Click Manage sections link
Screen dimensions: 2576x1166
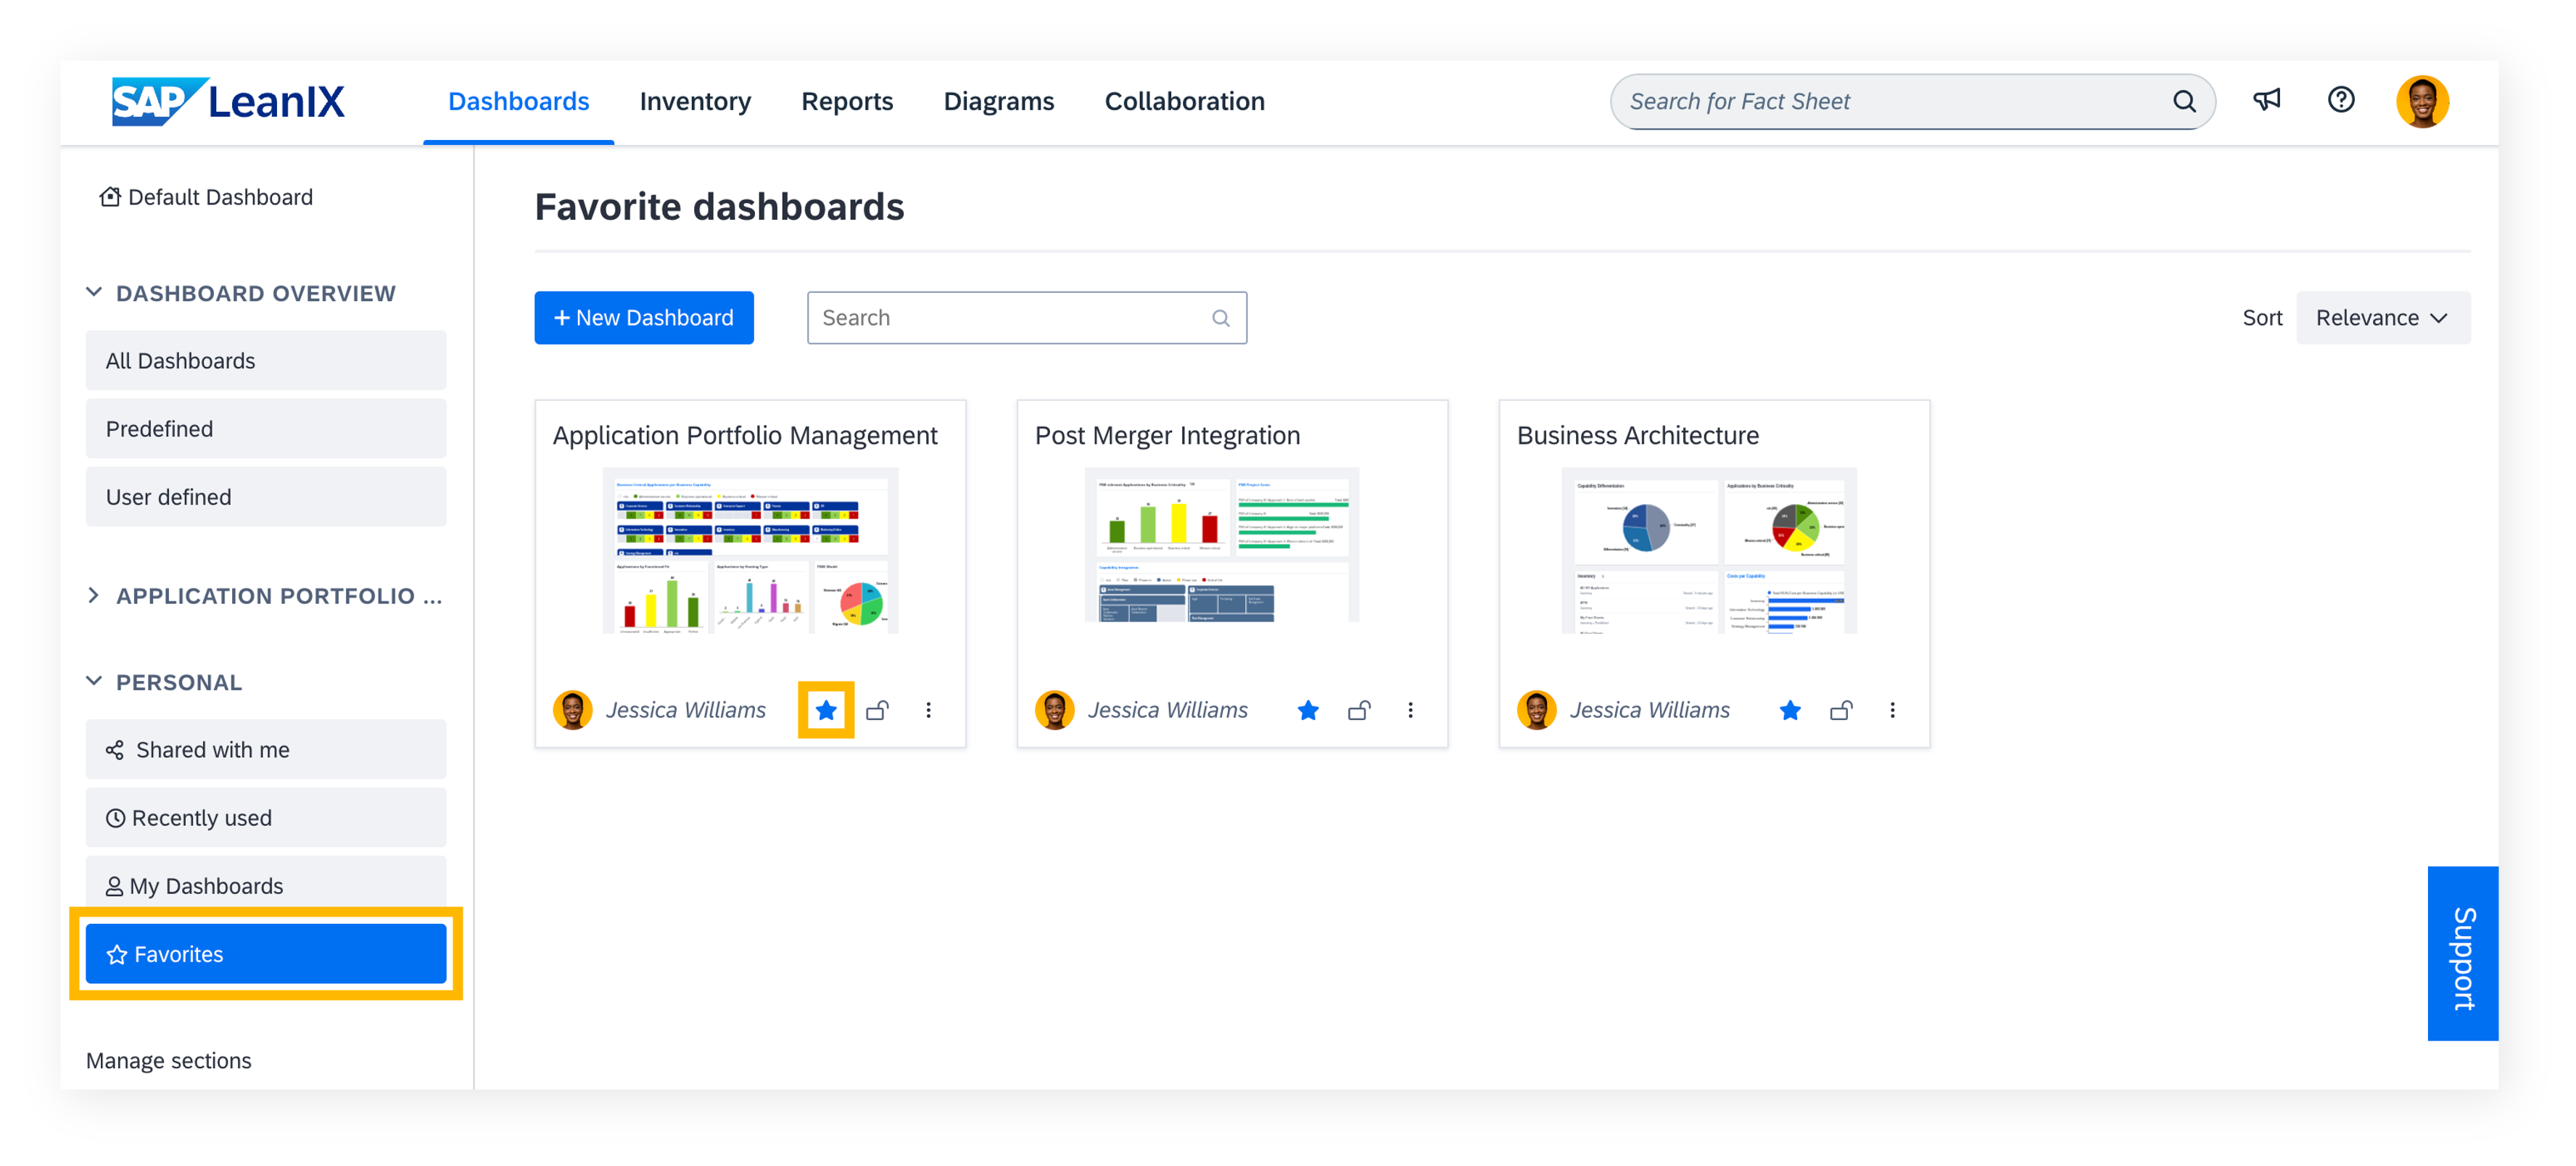point(169,1060)
